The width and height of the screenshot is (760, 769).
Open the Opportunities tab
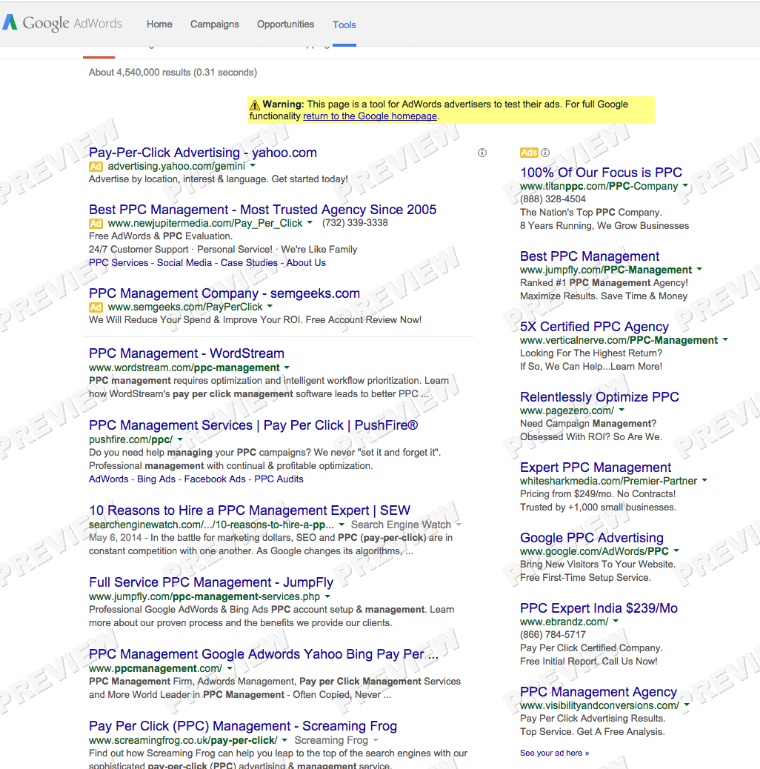pyautogui.click(x=285, y=24)
